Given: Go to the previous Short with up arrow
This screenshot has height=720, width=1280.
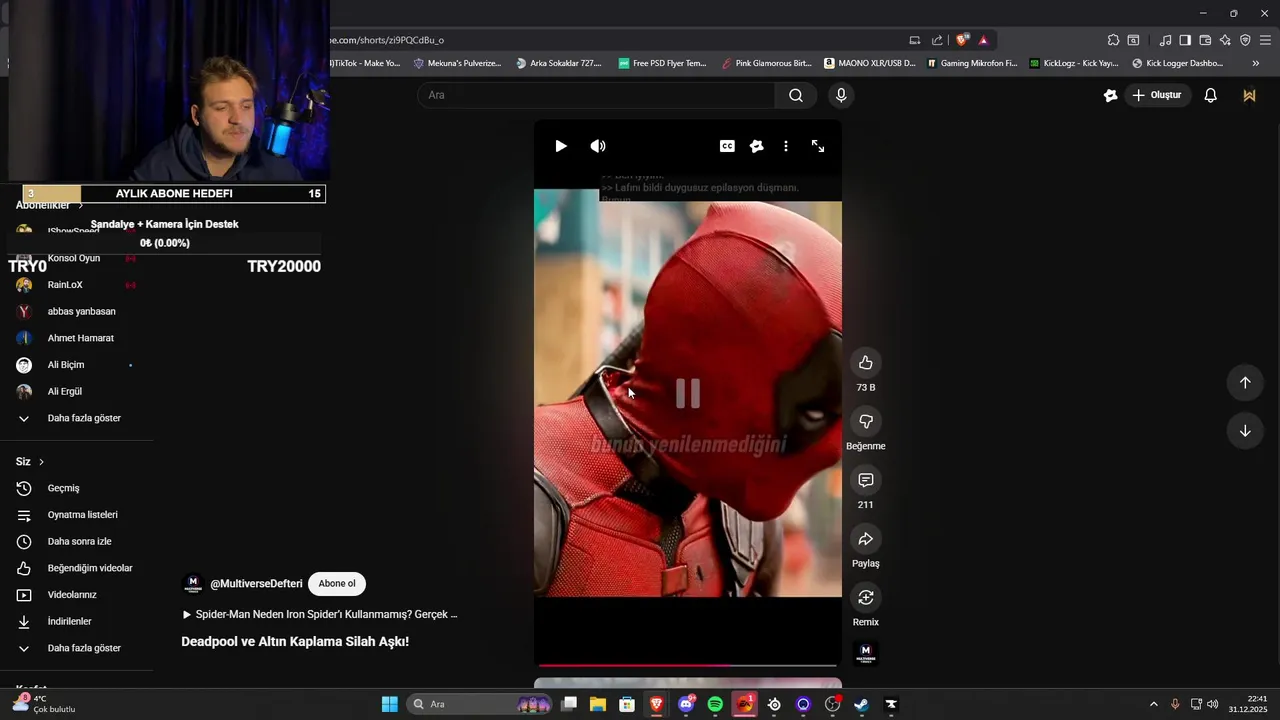Looking at the screenshot, I should [1245, 382].
